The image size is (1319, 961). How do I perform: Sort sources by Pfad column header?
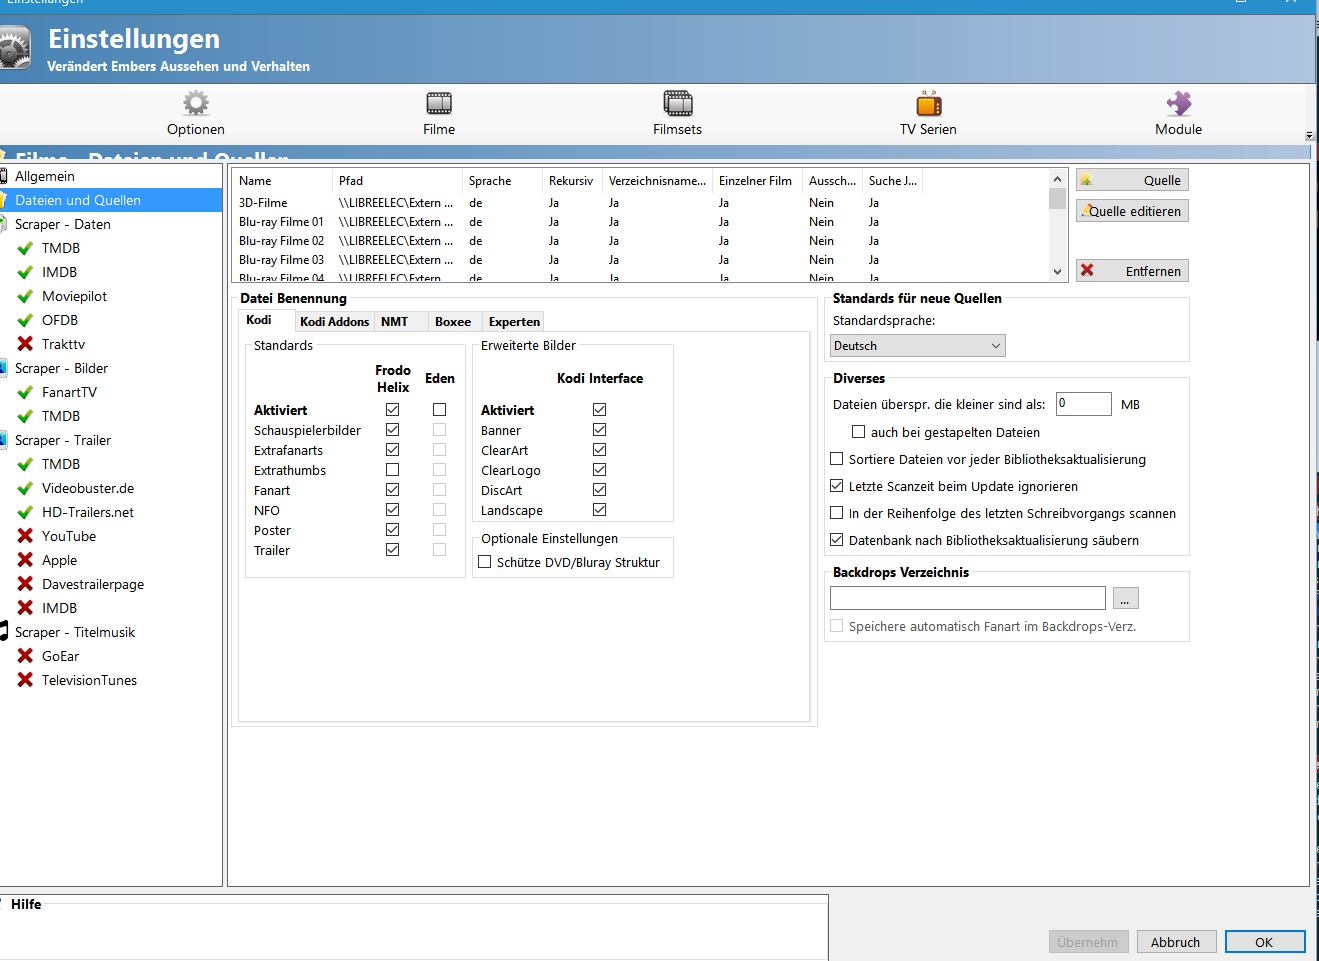(x=398, y=181)
